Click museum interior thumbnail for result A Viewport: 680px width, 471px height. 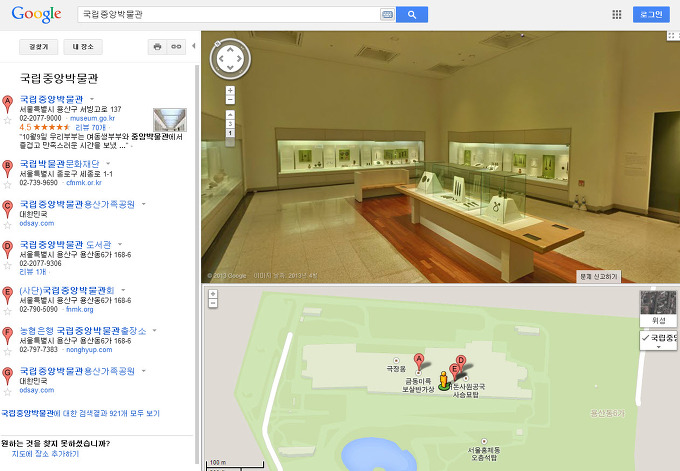click(169, 119)
